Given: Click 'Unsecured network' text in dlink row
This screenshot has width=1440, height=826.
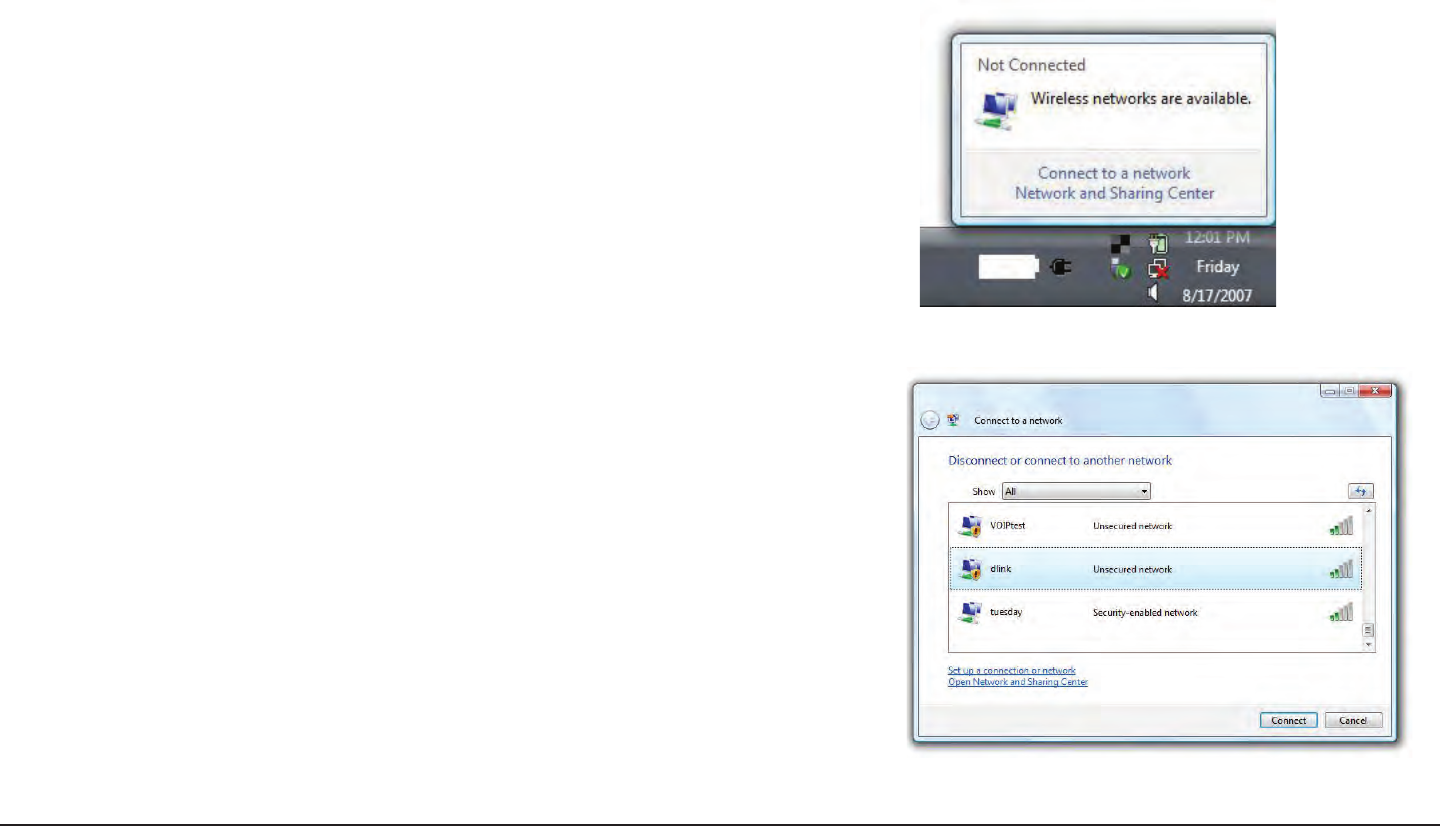Looking at the screenshot, I should click(1132, 569).
